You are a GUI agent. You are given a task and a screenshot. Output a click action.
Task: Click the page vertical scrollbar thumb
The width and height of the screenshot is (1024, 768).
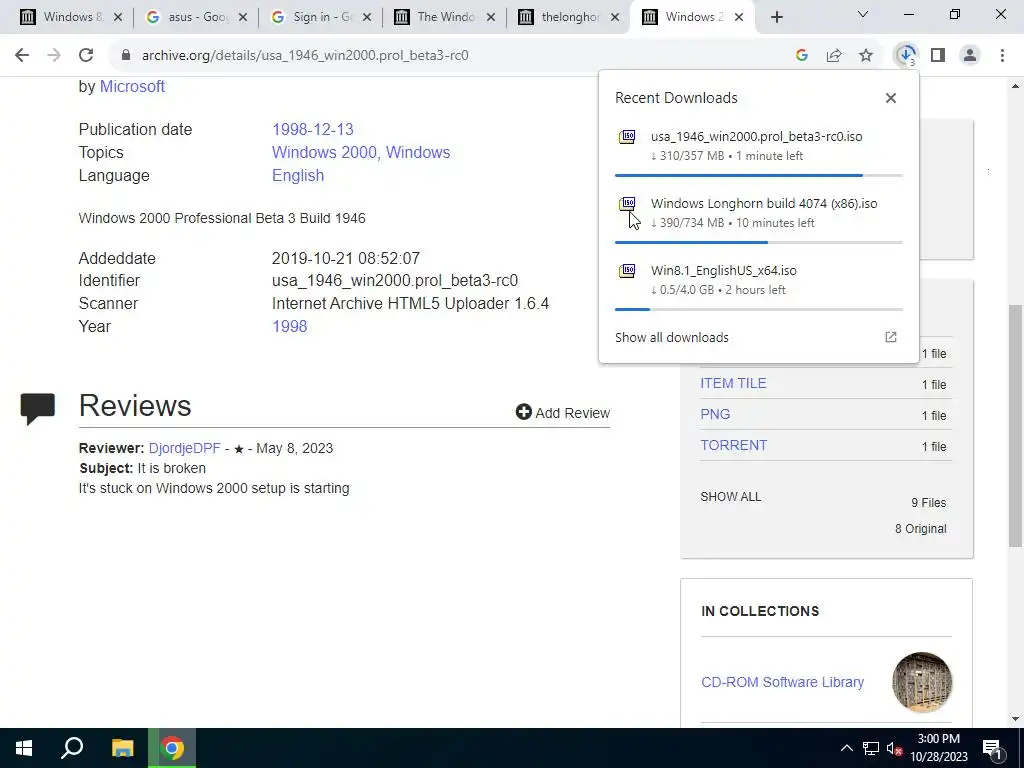1016,426
